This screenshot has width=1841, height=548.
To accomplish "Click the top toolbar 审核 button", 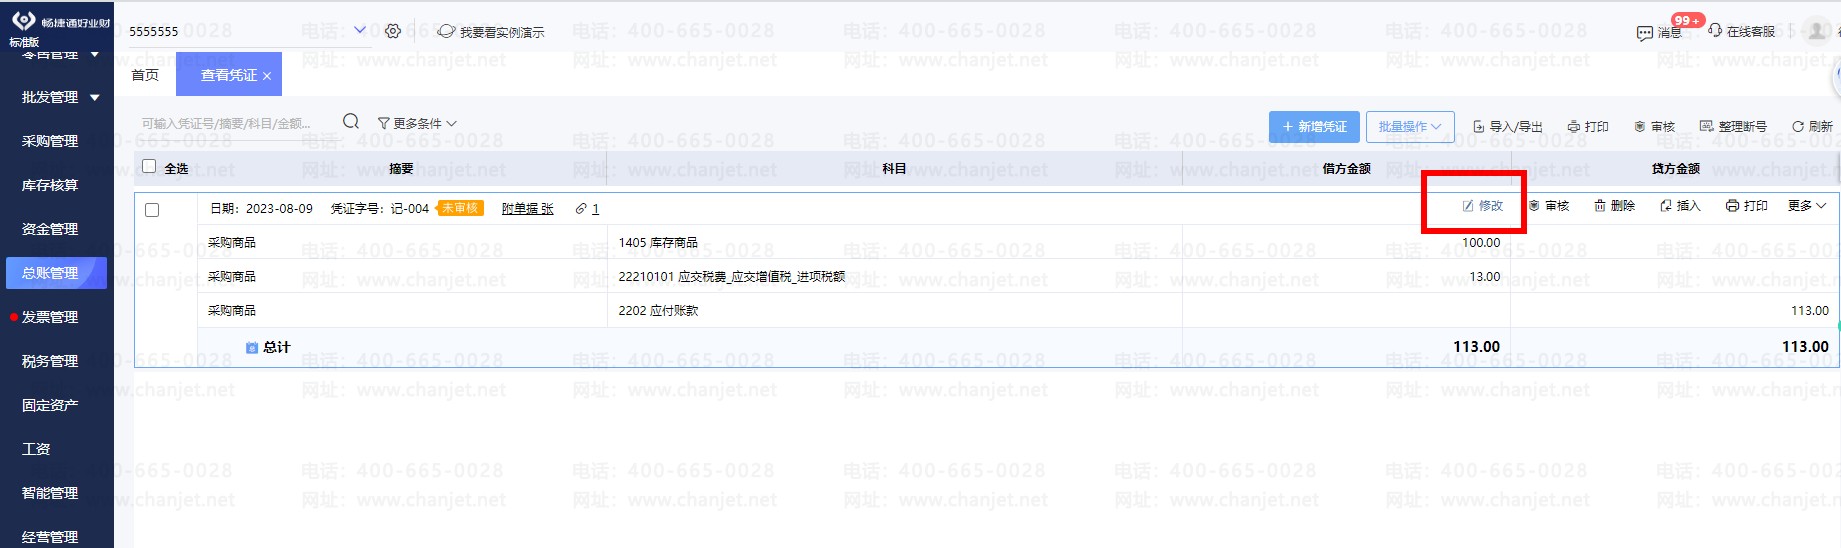I will click(x=1655, y=127).
